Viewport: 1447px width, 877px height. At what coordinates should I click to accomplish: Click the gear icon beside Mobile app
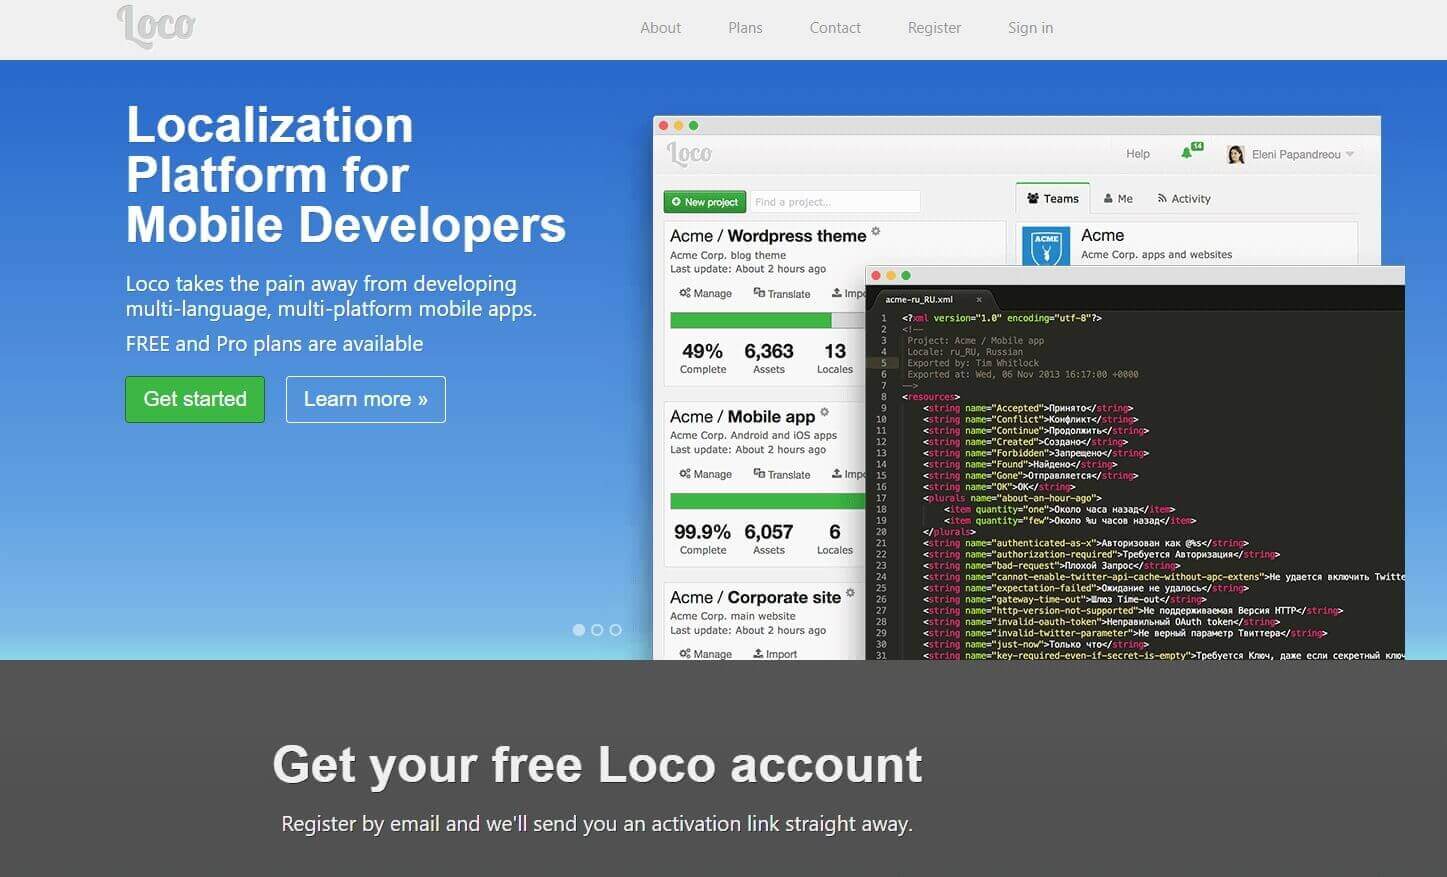pos(825,412)
